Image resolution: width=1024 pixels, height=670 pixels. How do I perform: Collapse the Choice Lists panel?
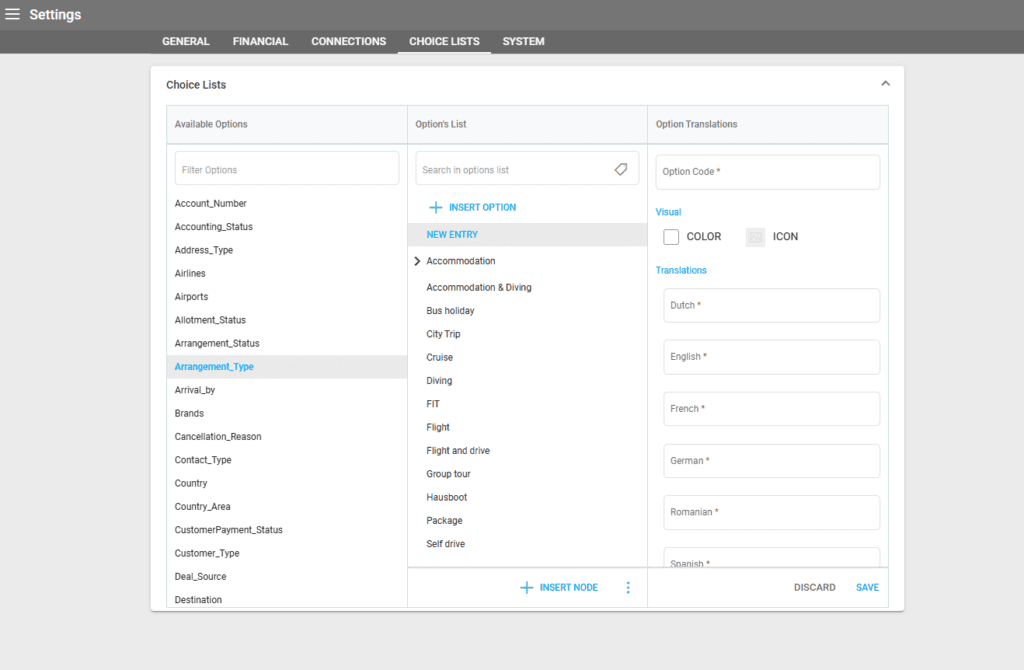tap(885, 84)
